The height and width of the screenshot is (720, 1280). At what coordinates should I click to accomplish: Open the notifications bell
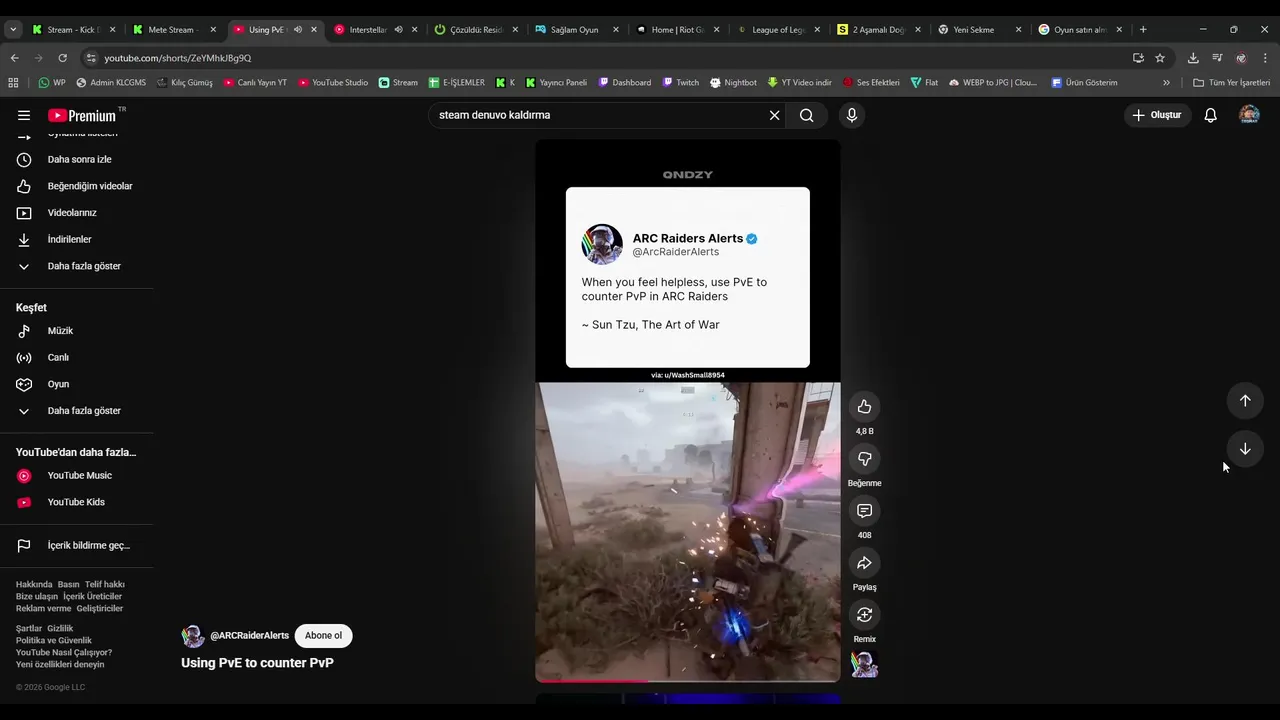coord(1210,115)
